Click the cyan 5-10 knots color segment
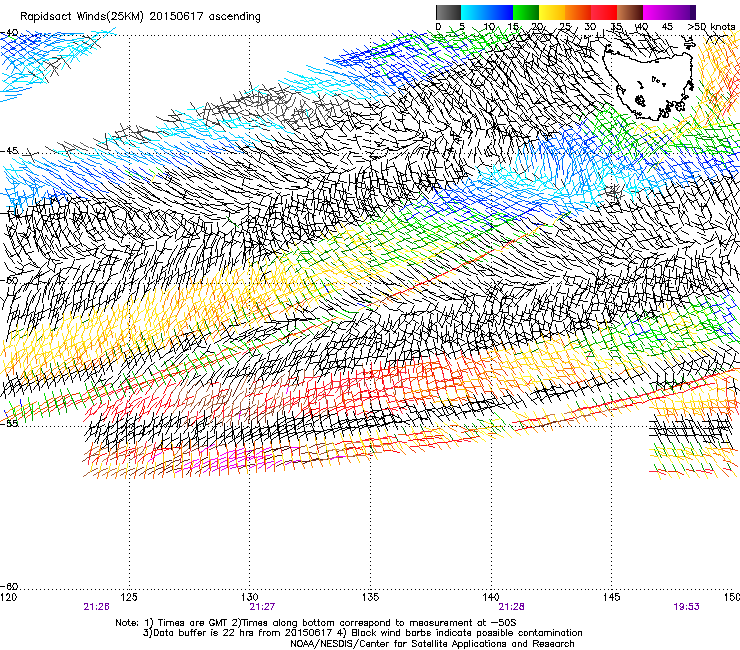 click(474, 12)
